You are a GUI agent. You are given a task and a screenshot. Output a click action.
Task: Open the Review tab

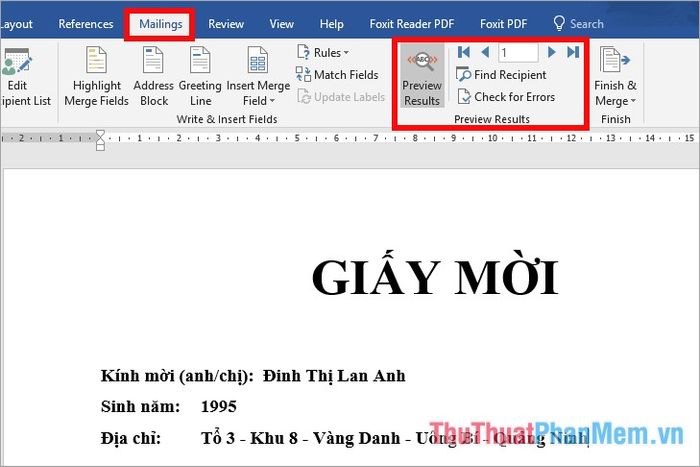point(226,24)
